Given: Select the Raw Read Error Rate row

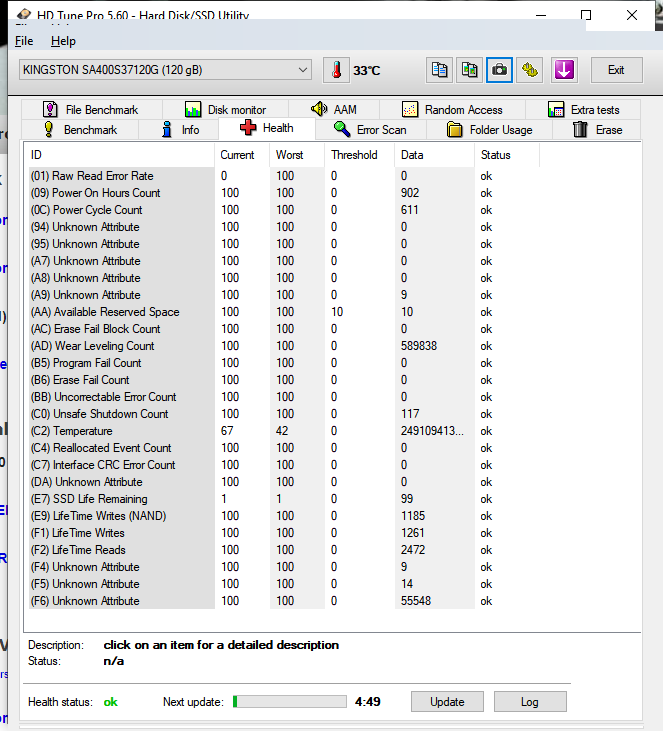Looking at the screenshot, I should pyautogui.click(x=284, y=176).
